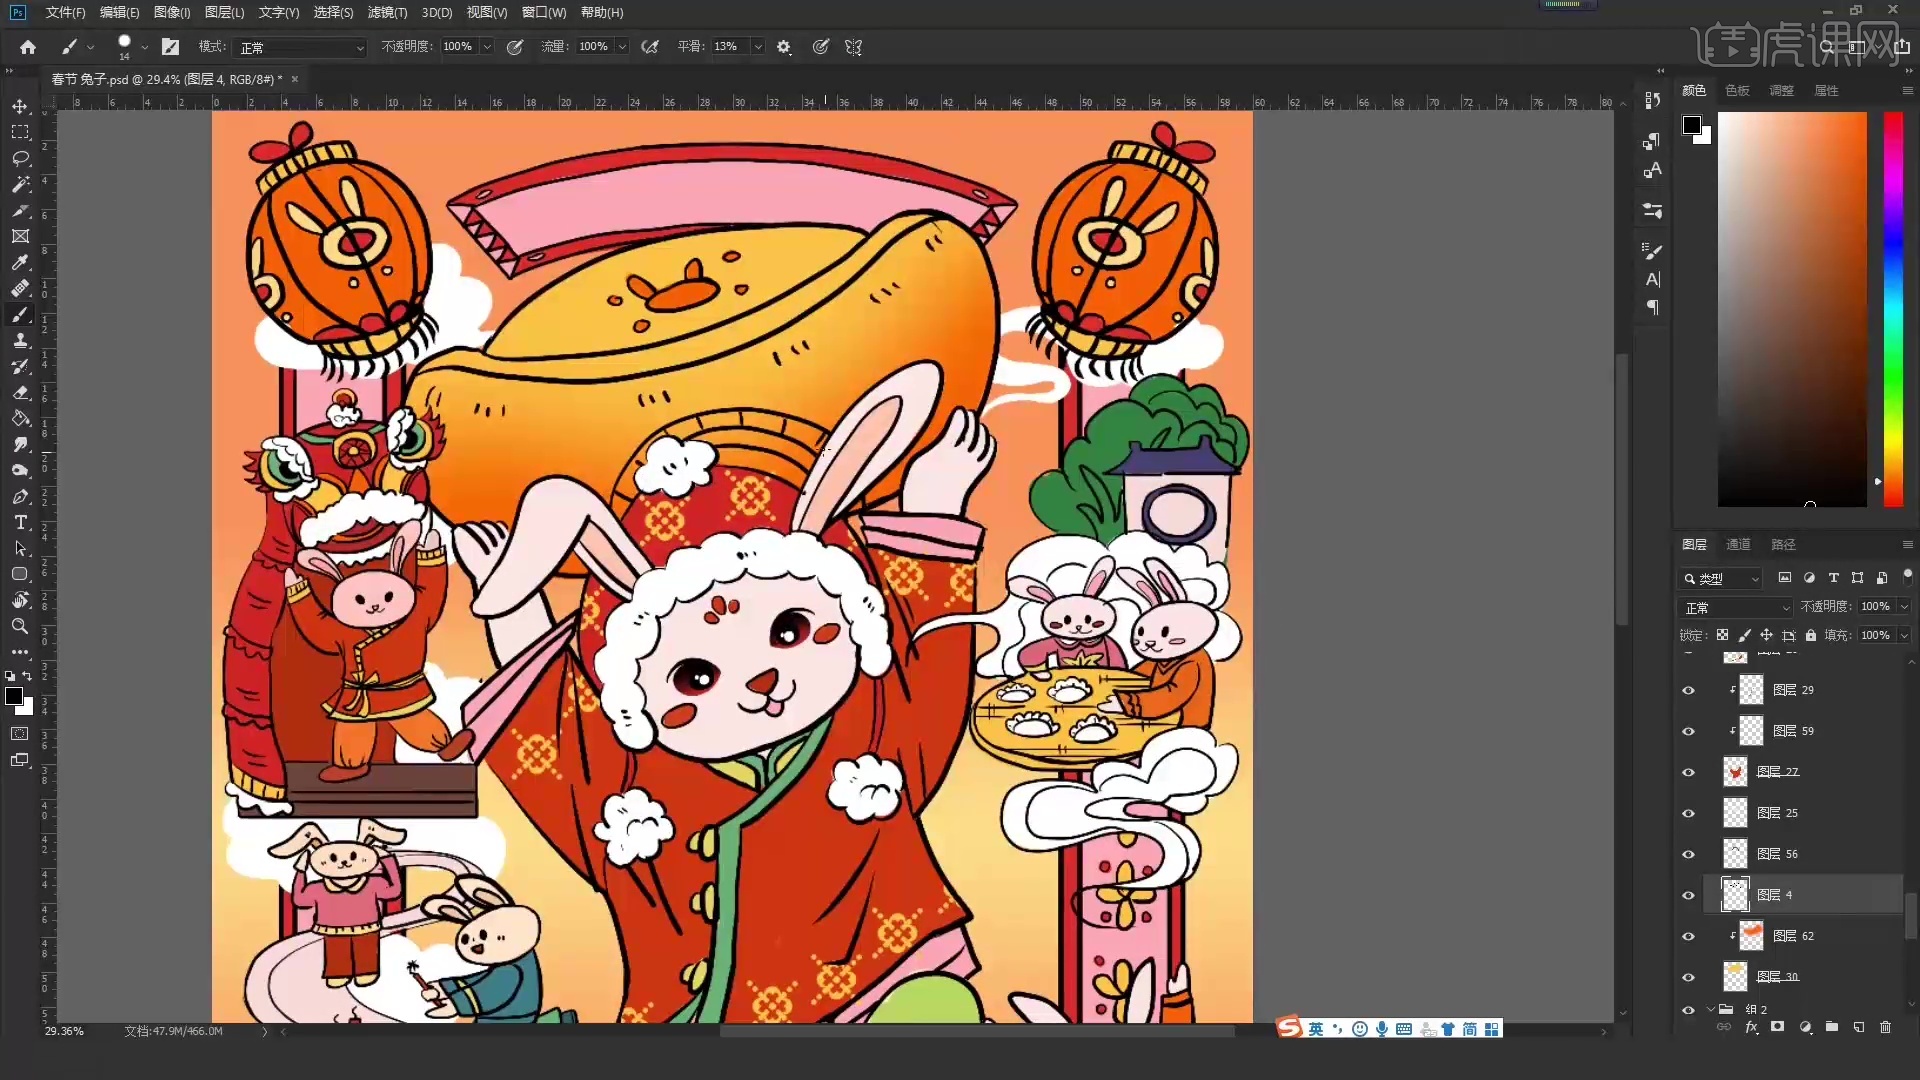1920x1080 pixels.
Task: Hide 图层 59 with its eye icon
Action: tap(1688, 731)
